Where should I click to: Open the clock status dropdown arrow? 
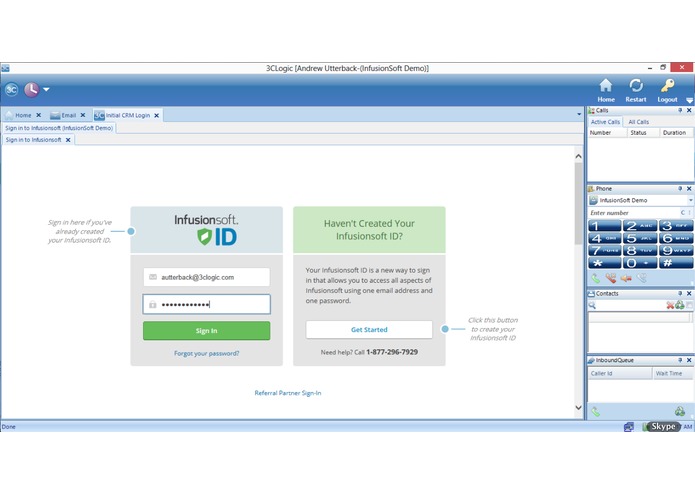[x=46, y=89]
